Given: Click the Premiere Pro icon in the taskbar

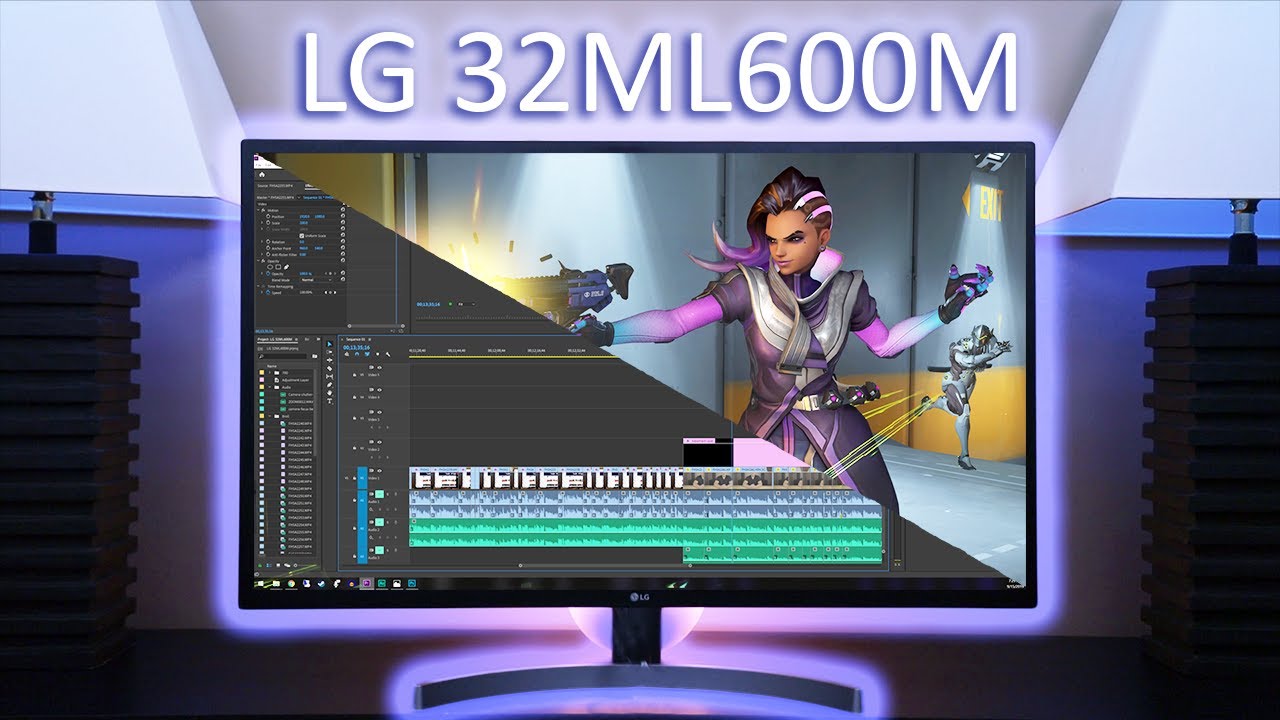Looking at the screenshot, I should (x=367, y=583).
